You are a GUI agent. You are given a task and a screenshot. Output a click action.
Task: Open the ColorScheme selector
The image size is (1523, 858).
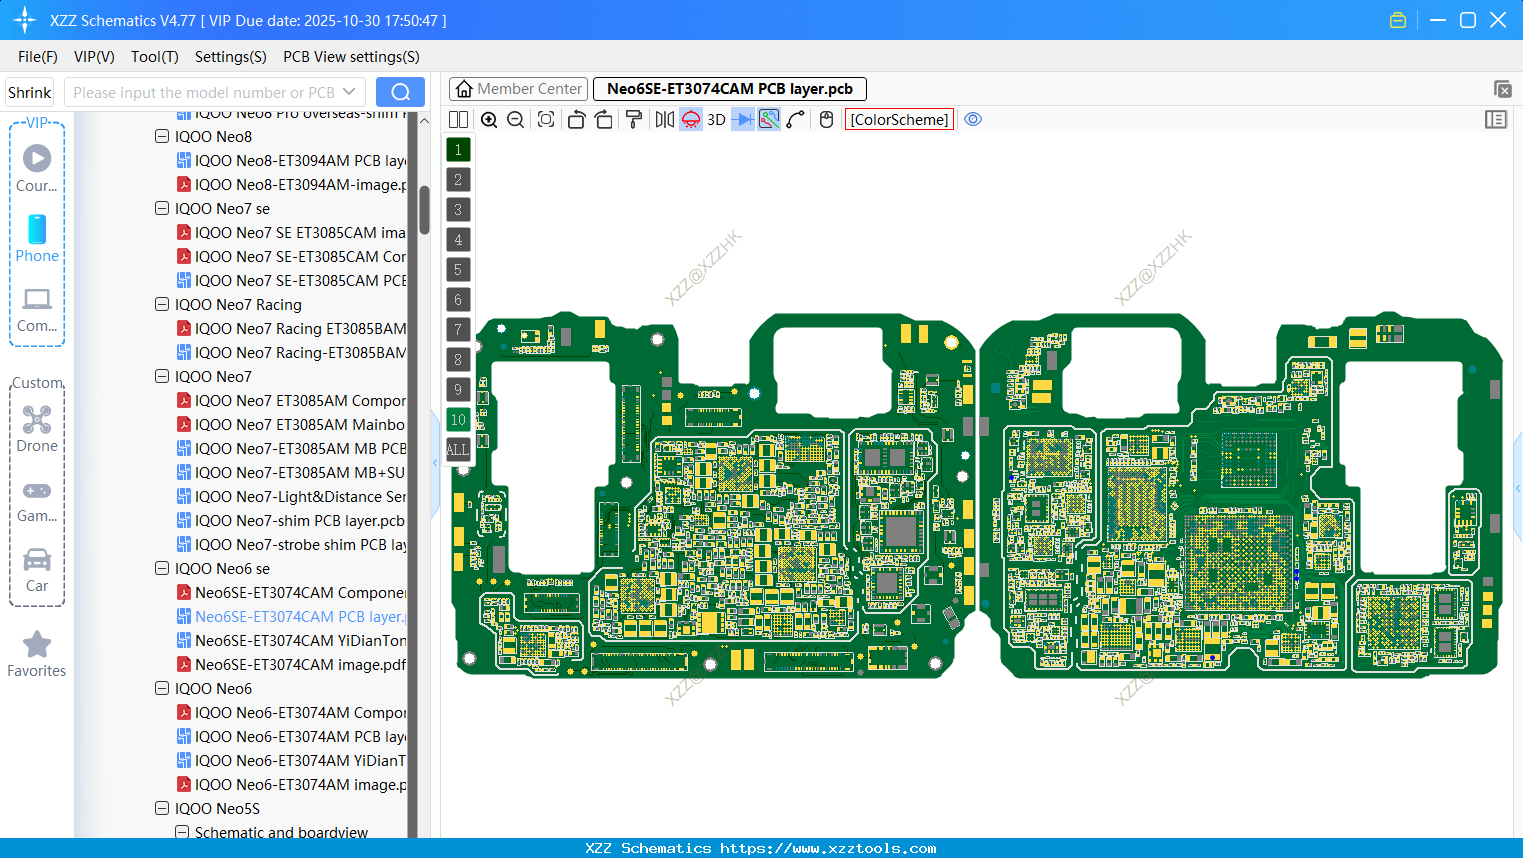pyautogui.click(x=899, y=119)
